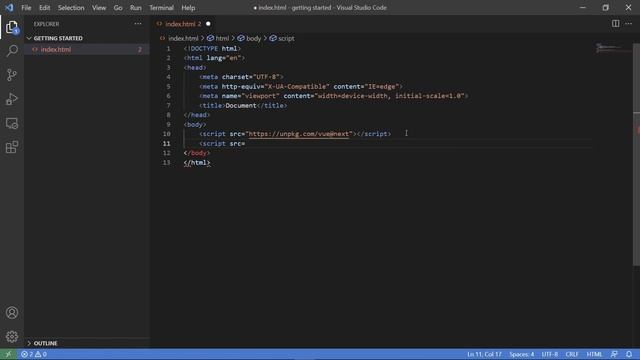Open Explorer views and more actions ellipsis

138,24
